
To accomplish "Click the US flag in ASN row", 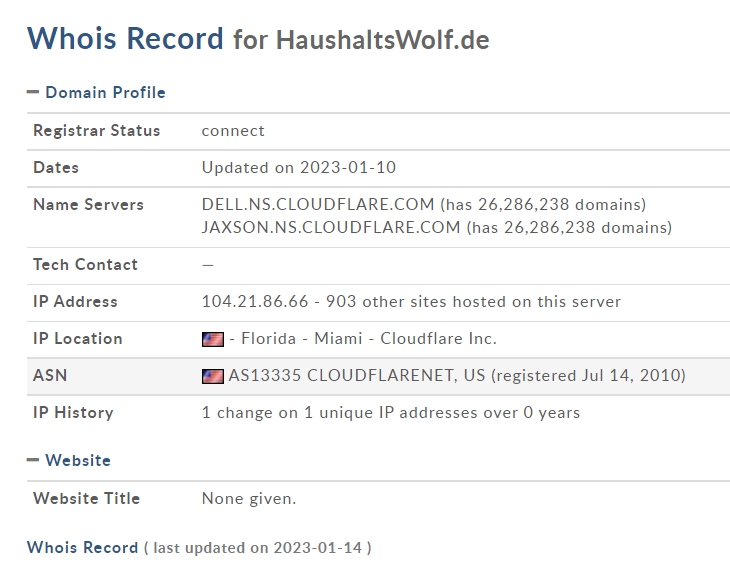I will (213, 376).
